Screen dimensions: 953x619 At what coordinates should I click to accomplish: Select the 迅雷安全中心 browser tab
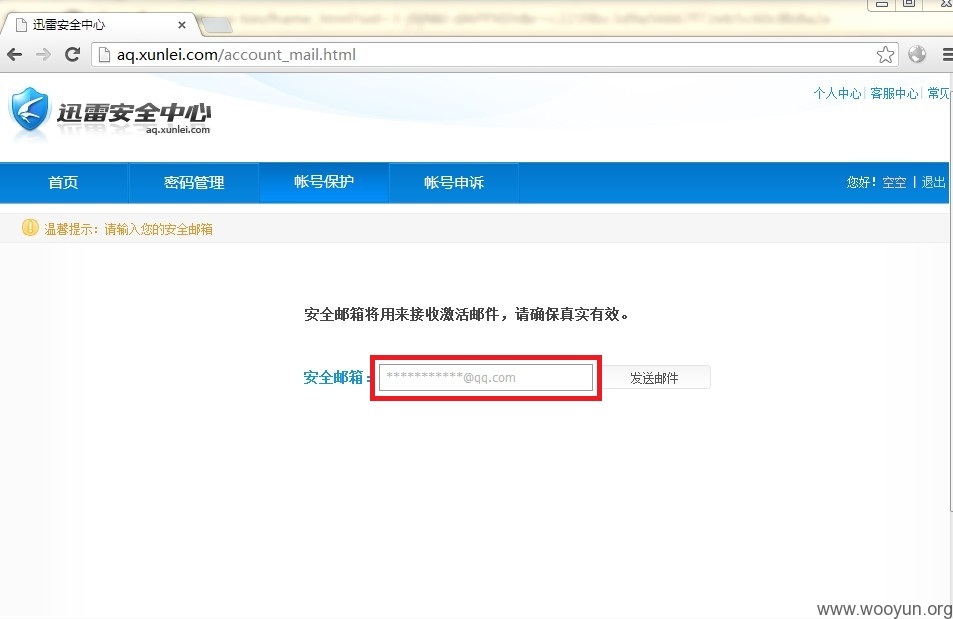point(101,25)
